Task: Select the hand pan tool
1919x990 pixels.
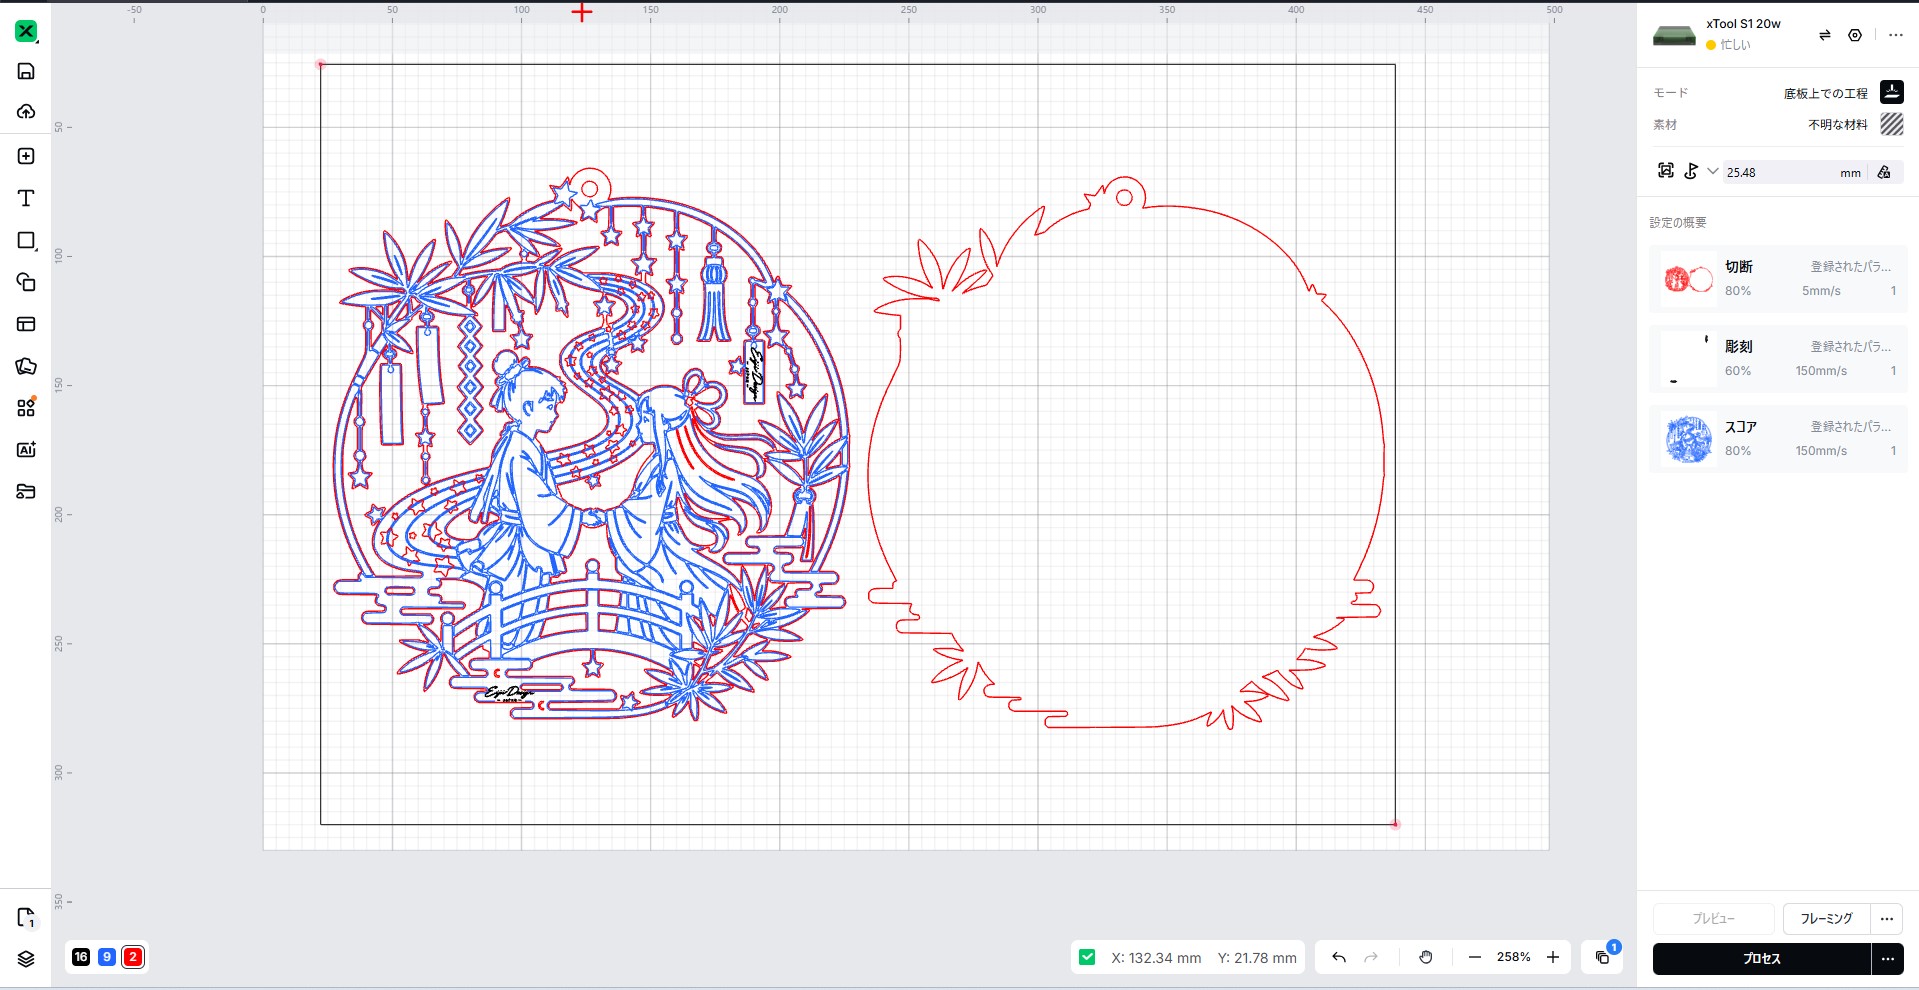Action: pos(1426,957)
